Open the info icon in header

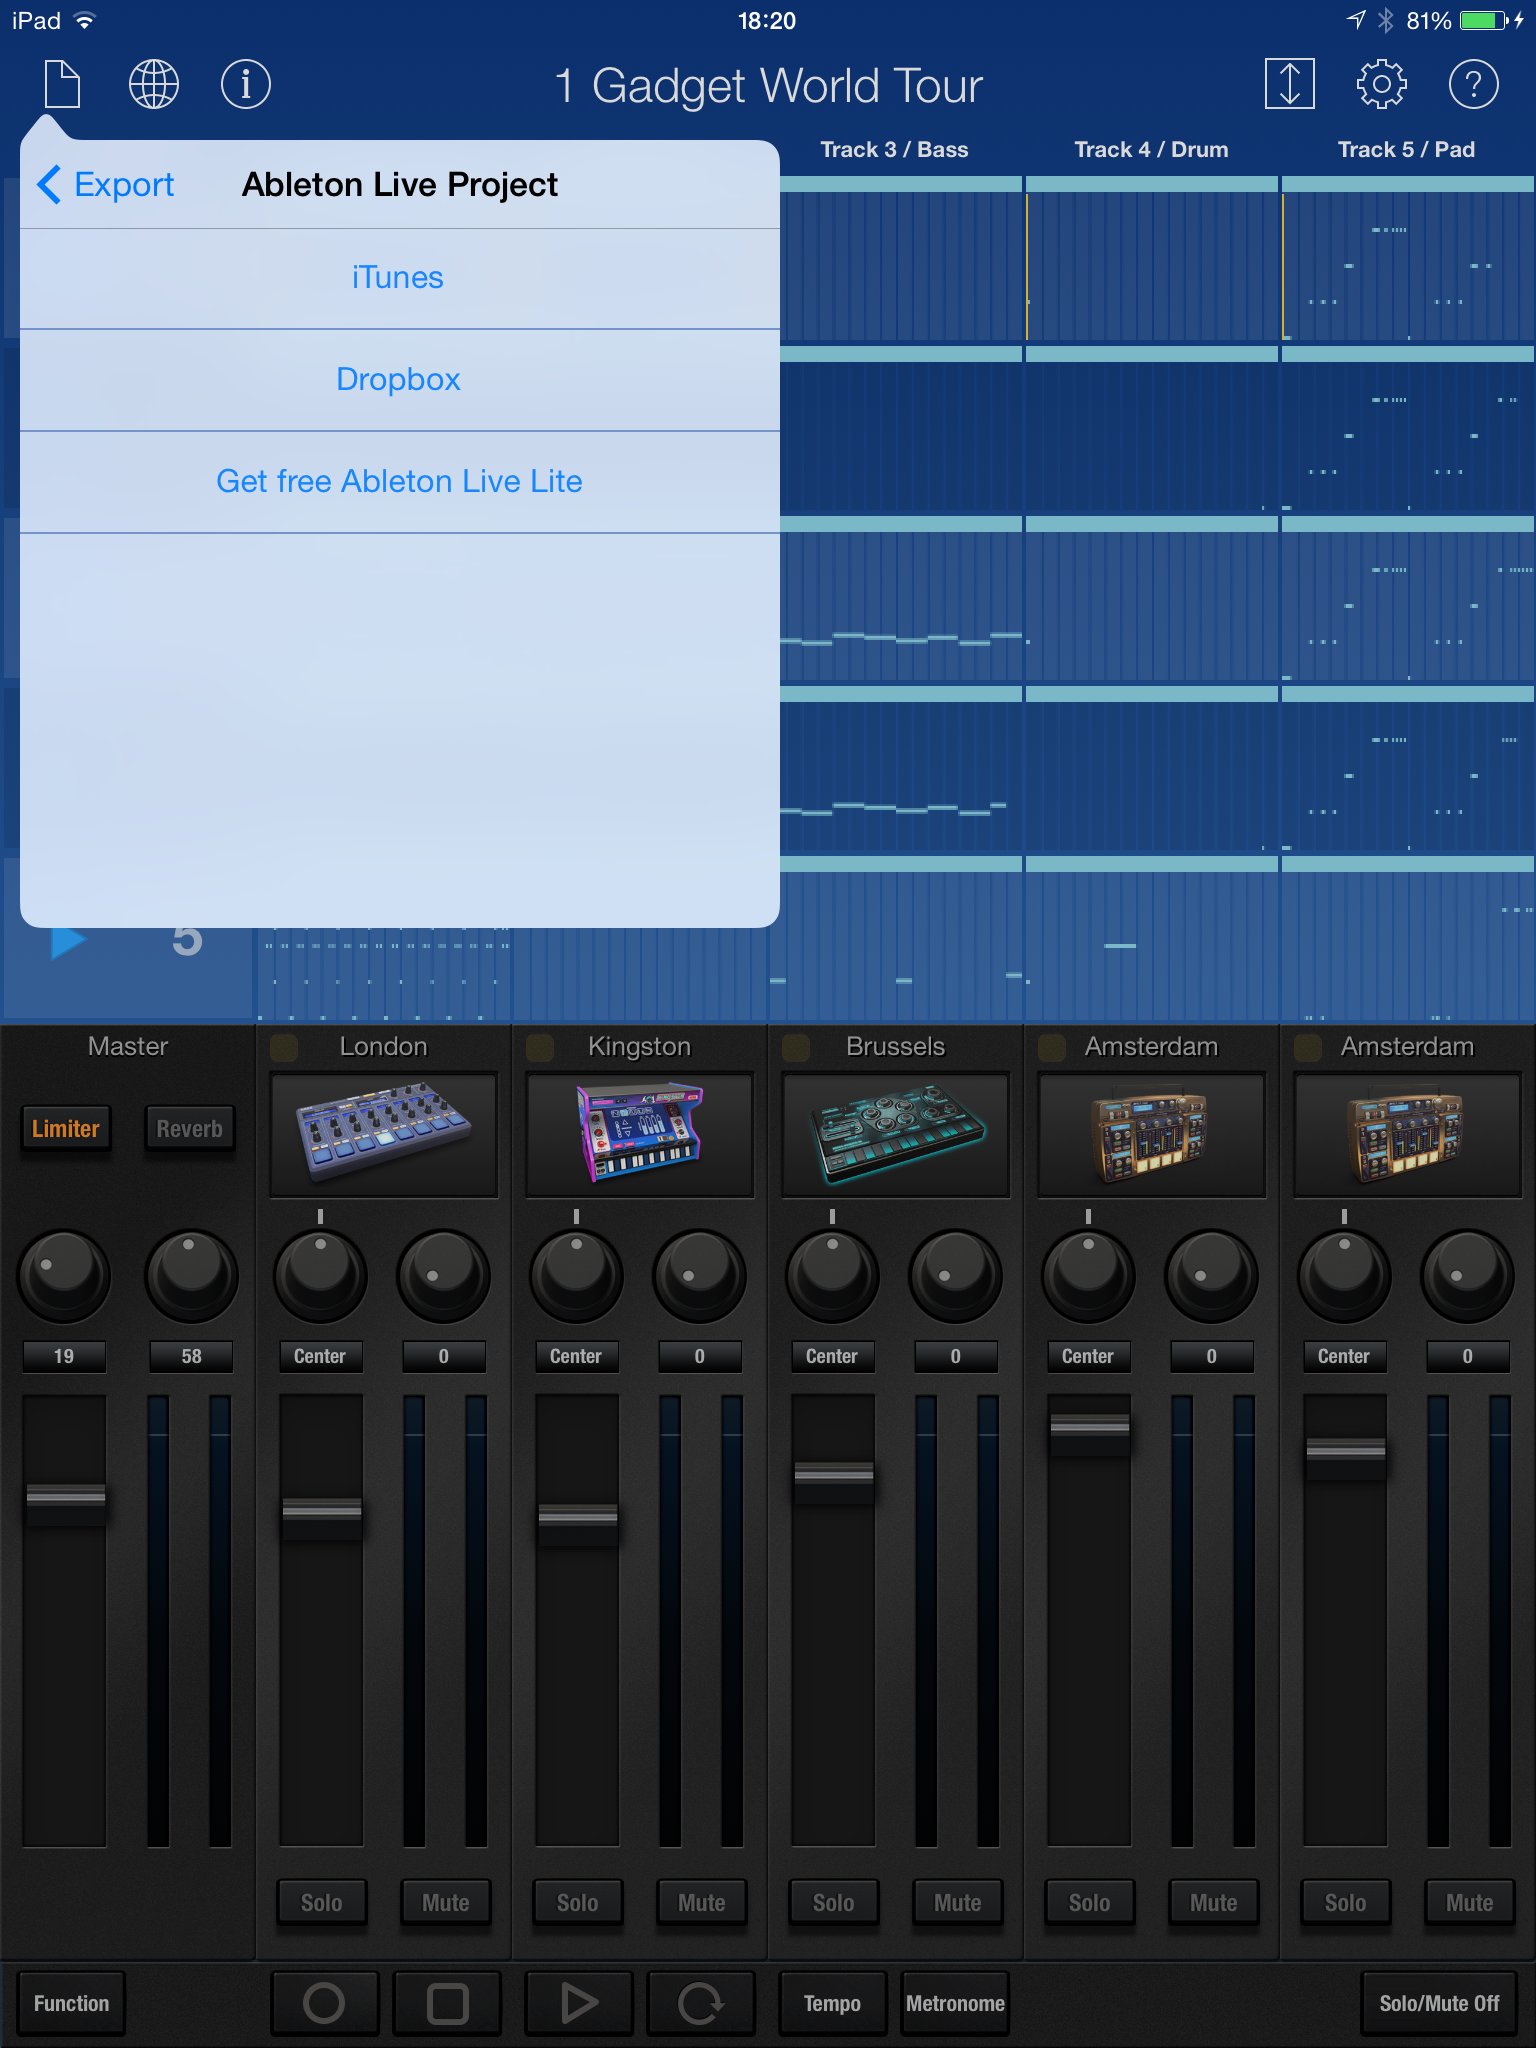[x=245, y=84]
